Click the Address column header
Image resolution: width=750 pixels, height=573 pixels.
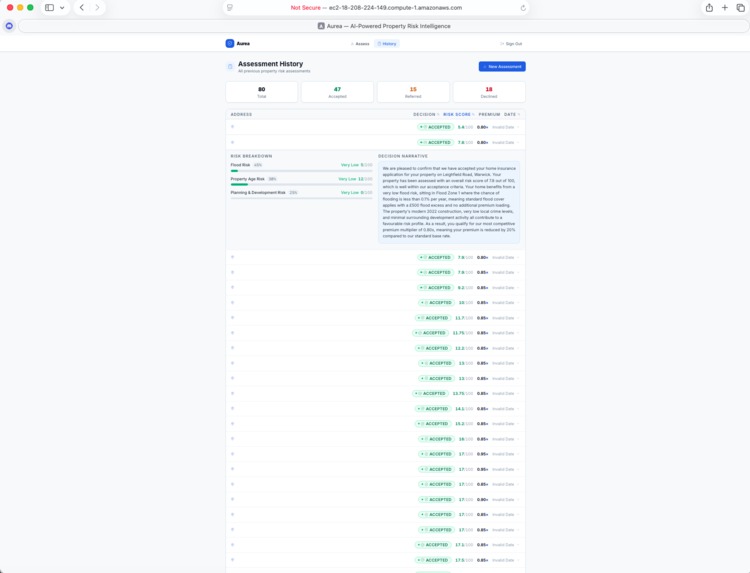pos(241,114)
